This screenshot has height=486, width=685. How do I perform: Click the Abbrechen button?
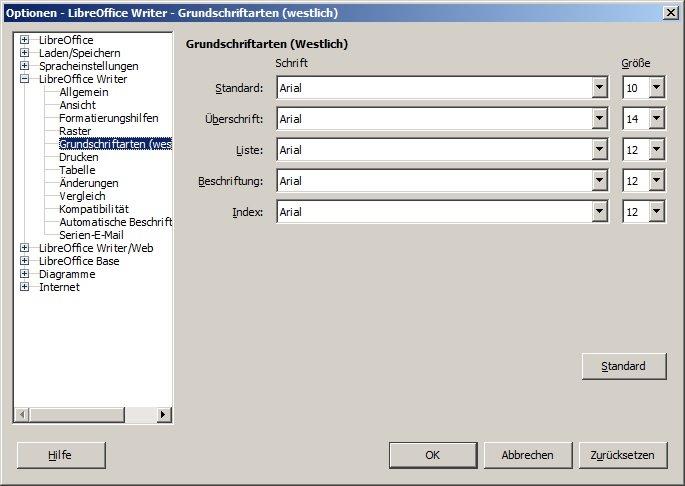coord(528,455)
